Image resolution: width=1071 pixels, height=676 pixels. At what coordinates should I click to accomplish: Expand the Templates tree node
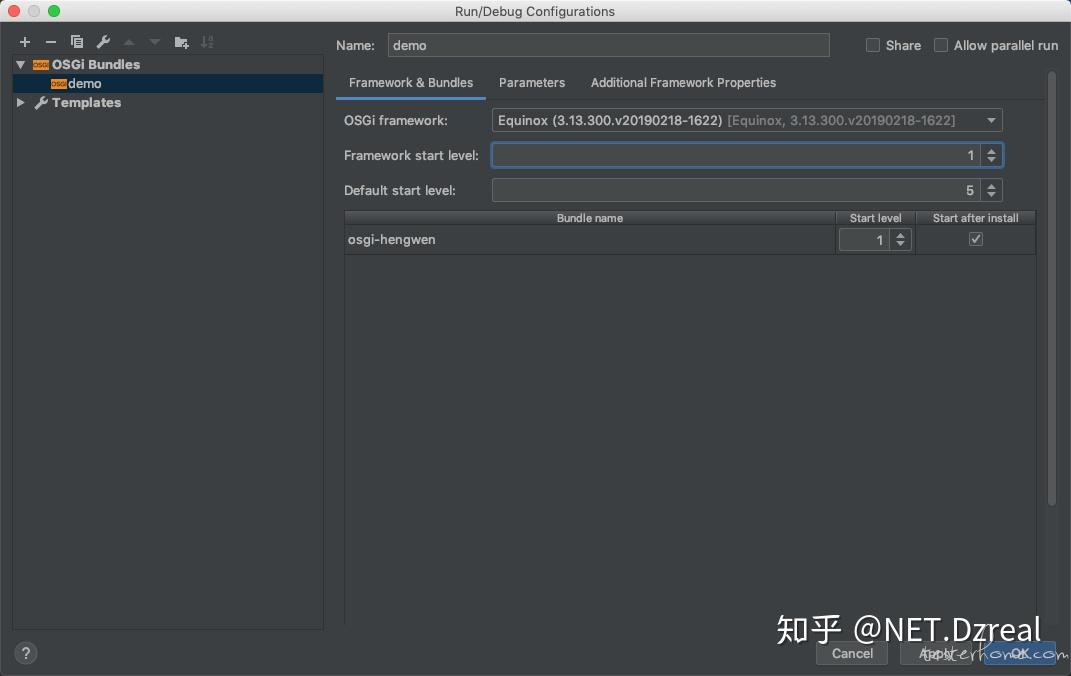pyautogui.click(x=19, y=102)
